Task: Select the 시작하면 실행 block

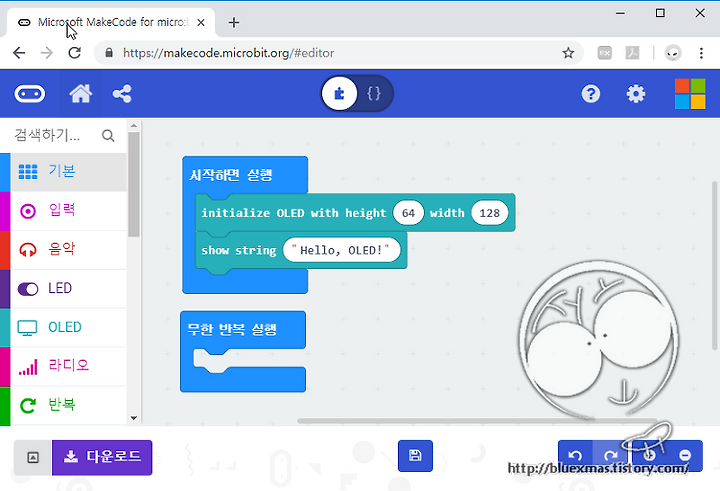Action: [x=231, y=175]
